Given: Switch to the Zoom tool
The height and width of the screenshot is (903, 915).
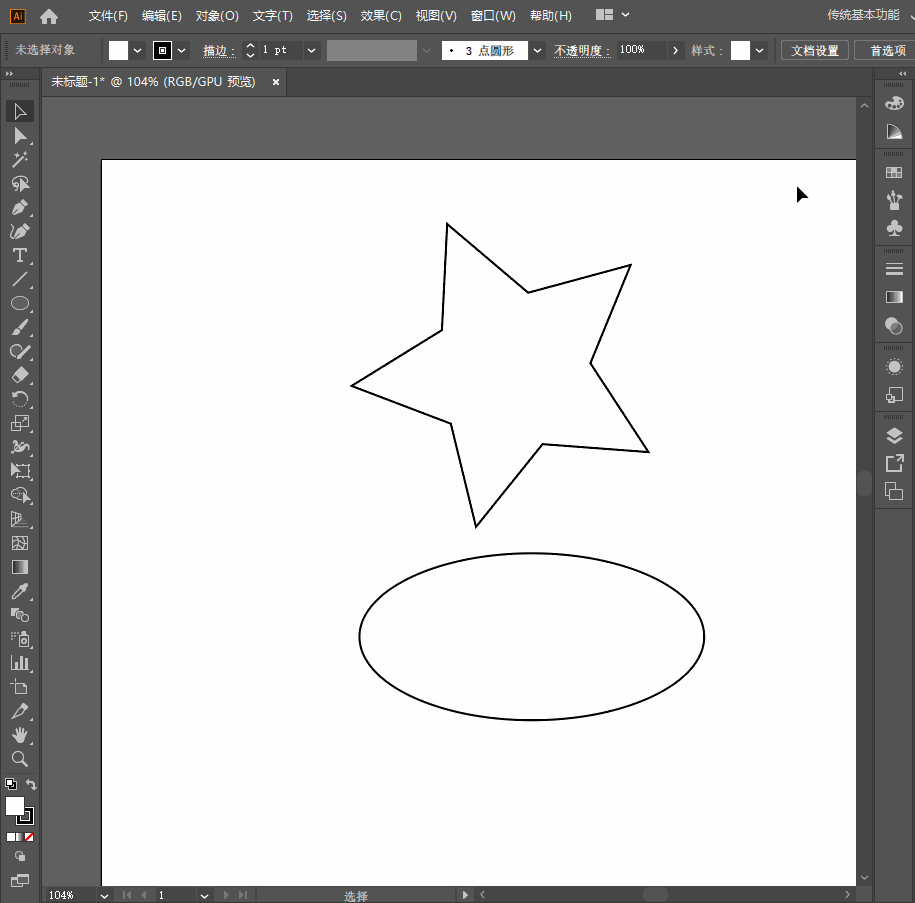Looking at the screenshot, I should [x=19, y=760].
